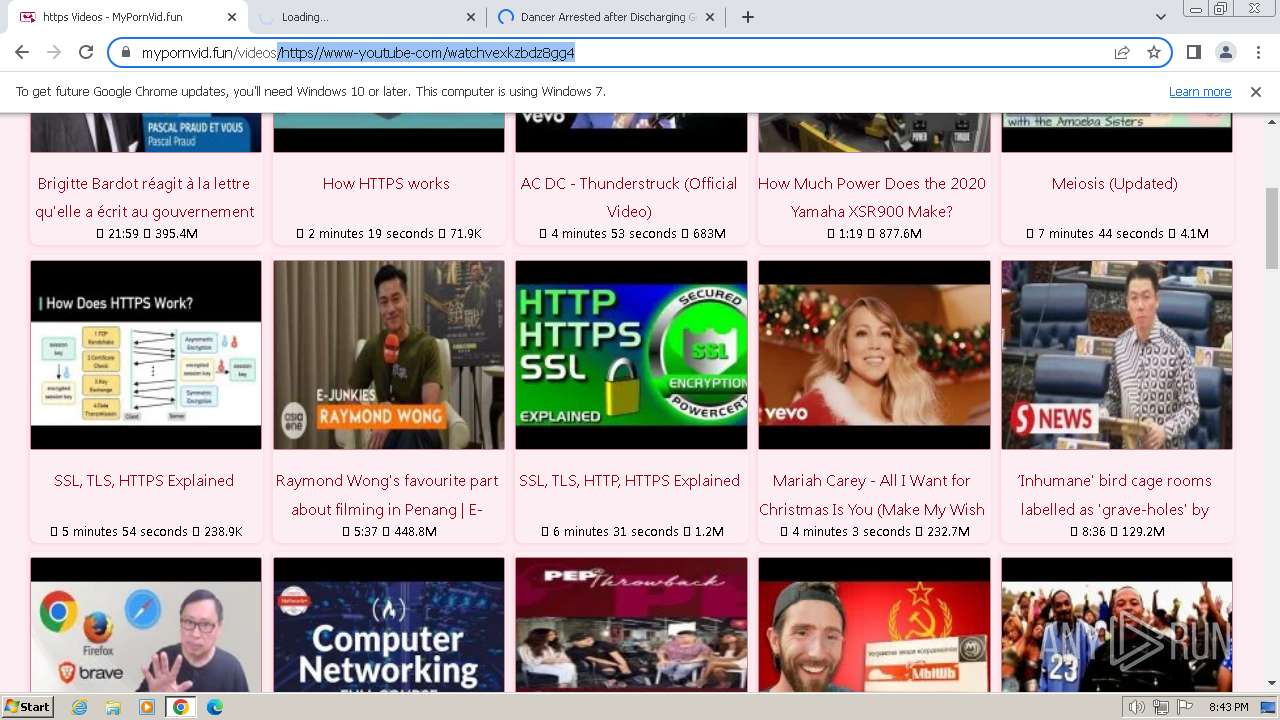Open 'Brigitte Bardot réagit à la lettre' video
This screenshot has height=720, width=1280.
click(145, 197)
